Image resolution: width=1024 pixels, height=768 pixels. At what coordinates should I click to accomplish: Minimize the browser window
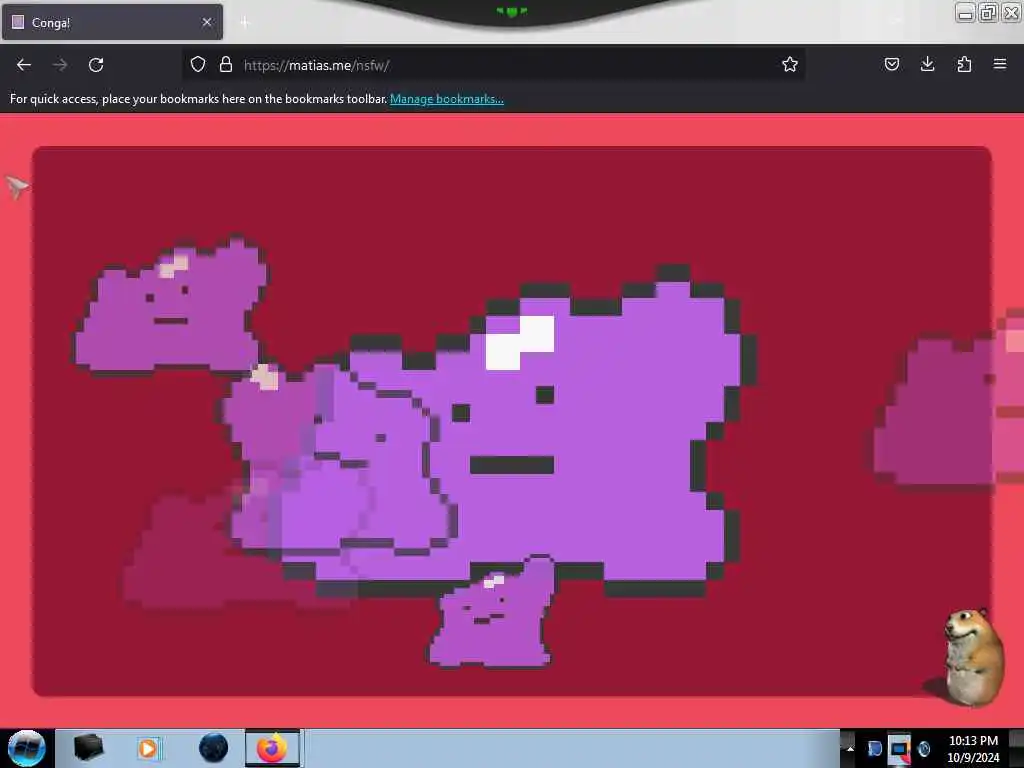(x=965, y=12)
